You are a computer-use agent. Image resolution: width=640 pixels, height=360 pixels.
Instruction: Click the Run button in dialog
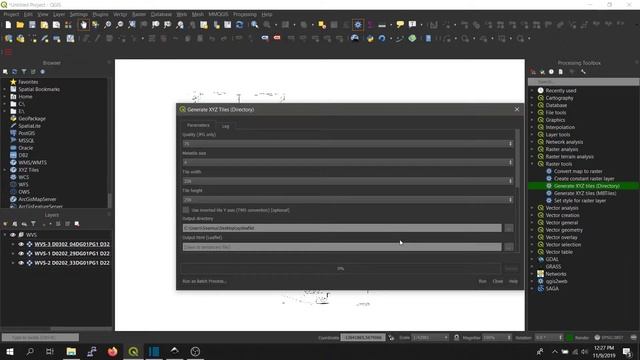482,281
